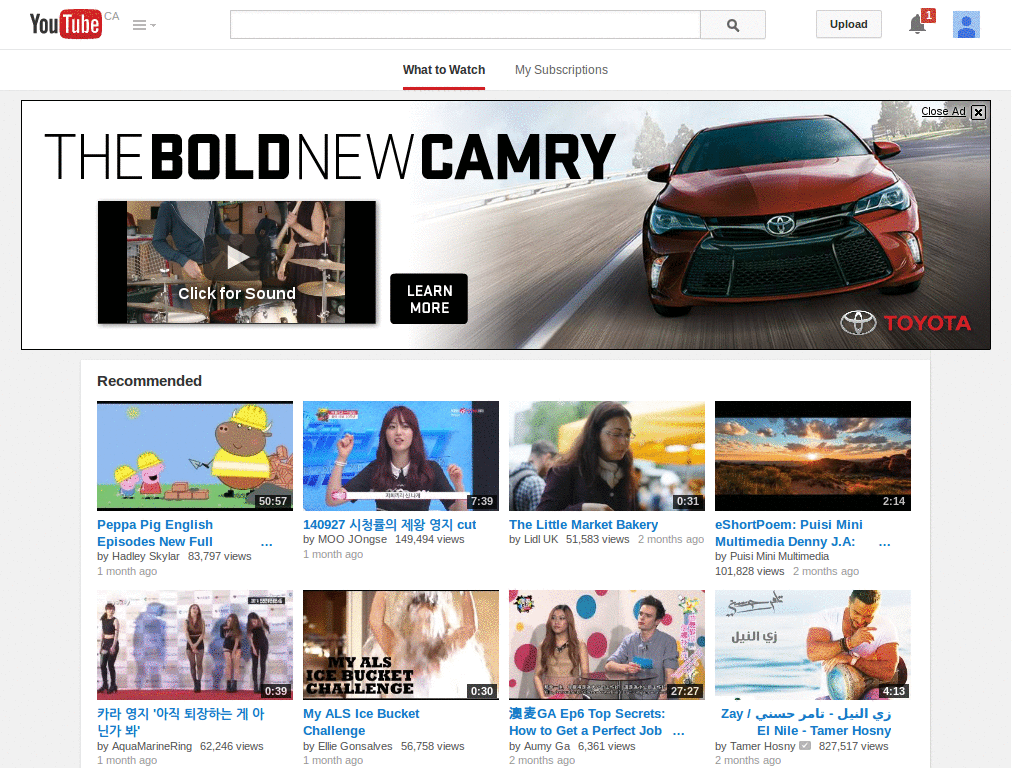This screenshot has width=1024, height=768.
Task: Expand ellipsis menu for Peppa Pig video
Action: (266, 543)
